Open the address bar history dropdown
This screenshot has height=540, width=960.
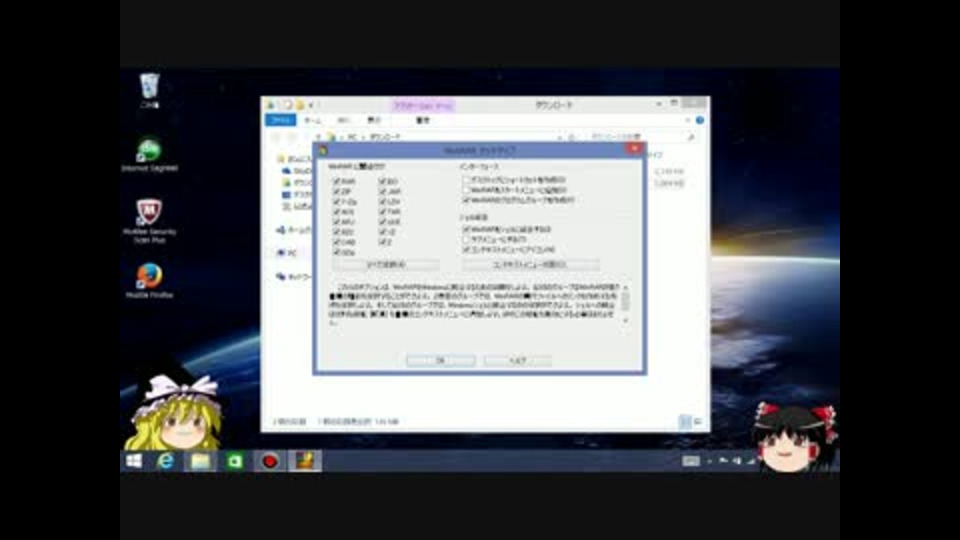pyautogui.click(x=560, y=137)
